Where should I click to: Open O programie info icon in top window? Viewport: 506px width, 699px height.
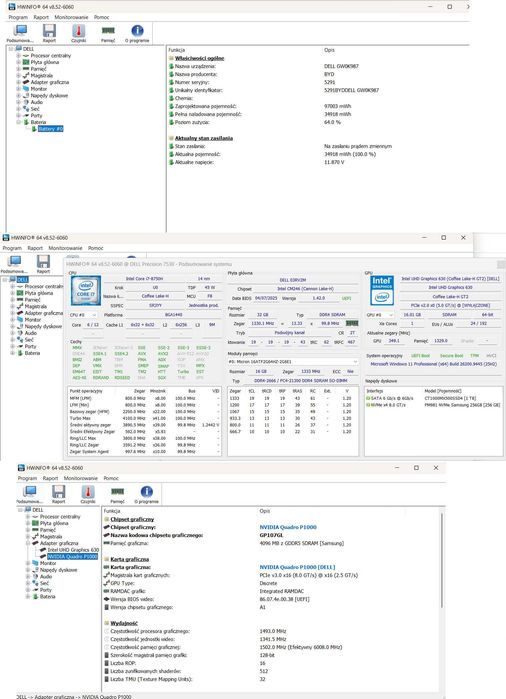pos(137,33)
